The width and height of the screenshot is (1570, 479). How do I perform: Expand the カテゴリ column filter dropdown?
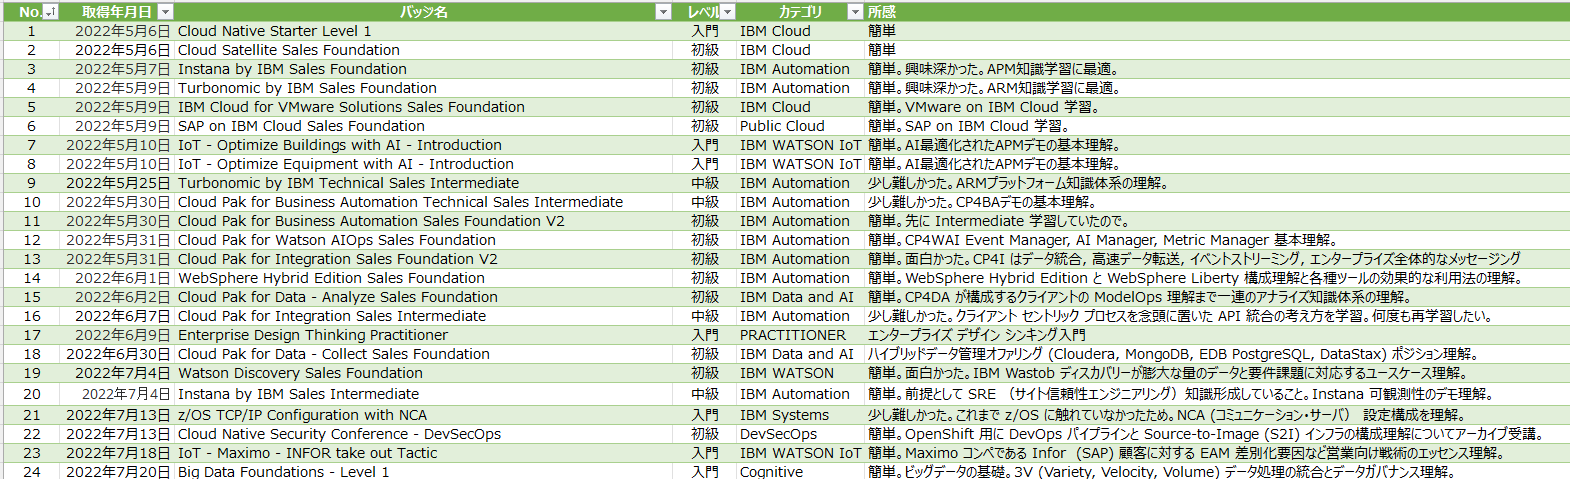854,12
